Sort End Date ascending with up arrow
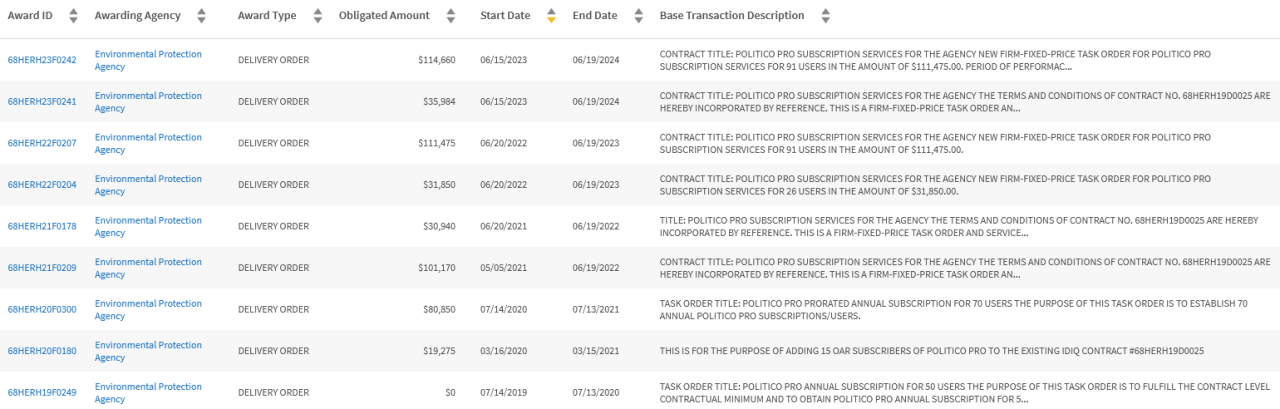 click(x=638, y=12)
